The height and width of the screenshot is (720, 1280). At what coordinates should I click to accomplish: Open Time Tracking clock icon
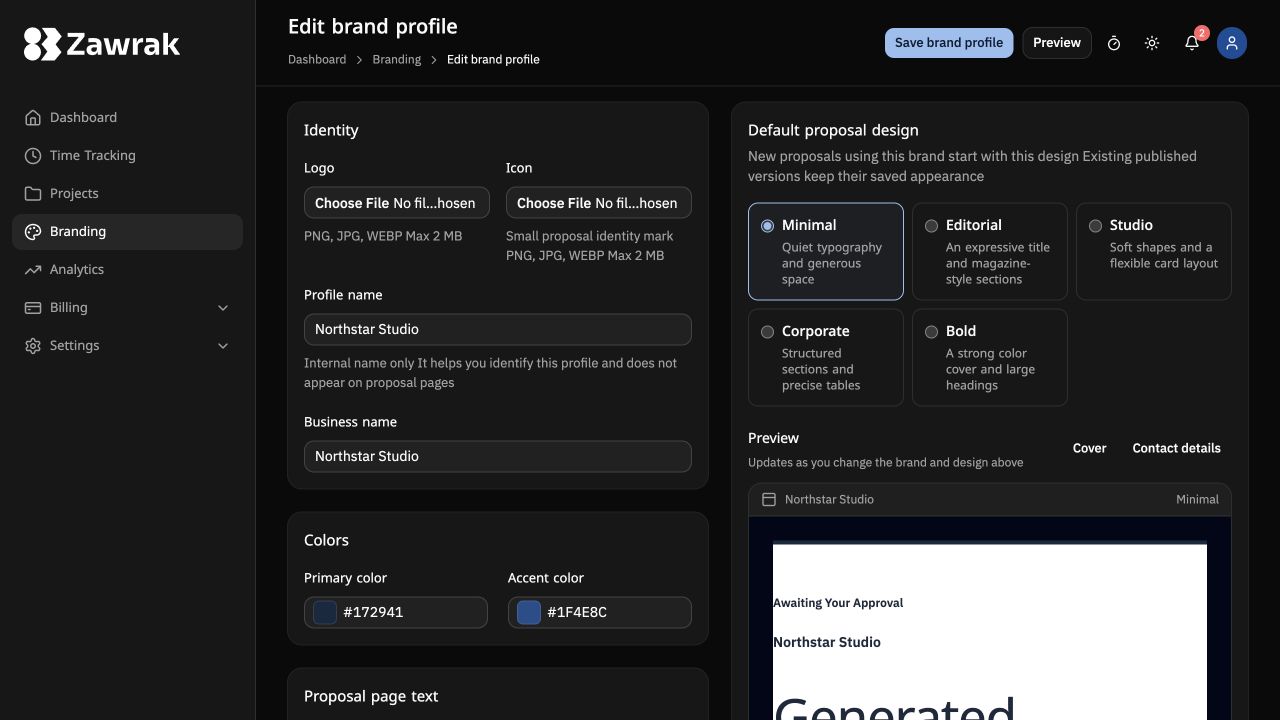click(x=33, y=155)
